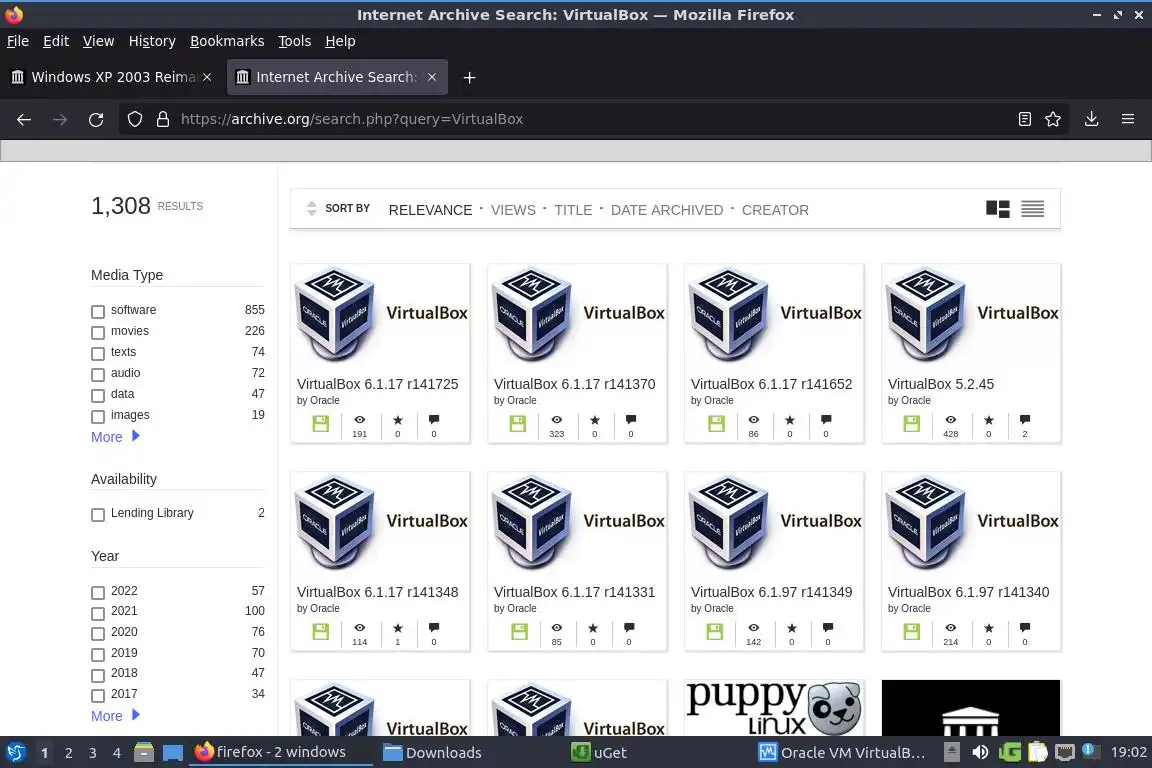Open the Firefox downloads panel icon
This screenshot has width=1152, height=768.
pyautogui.click(x=1092, y=119)
